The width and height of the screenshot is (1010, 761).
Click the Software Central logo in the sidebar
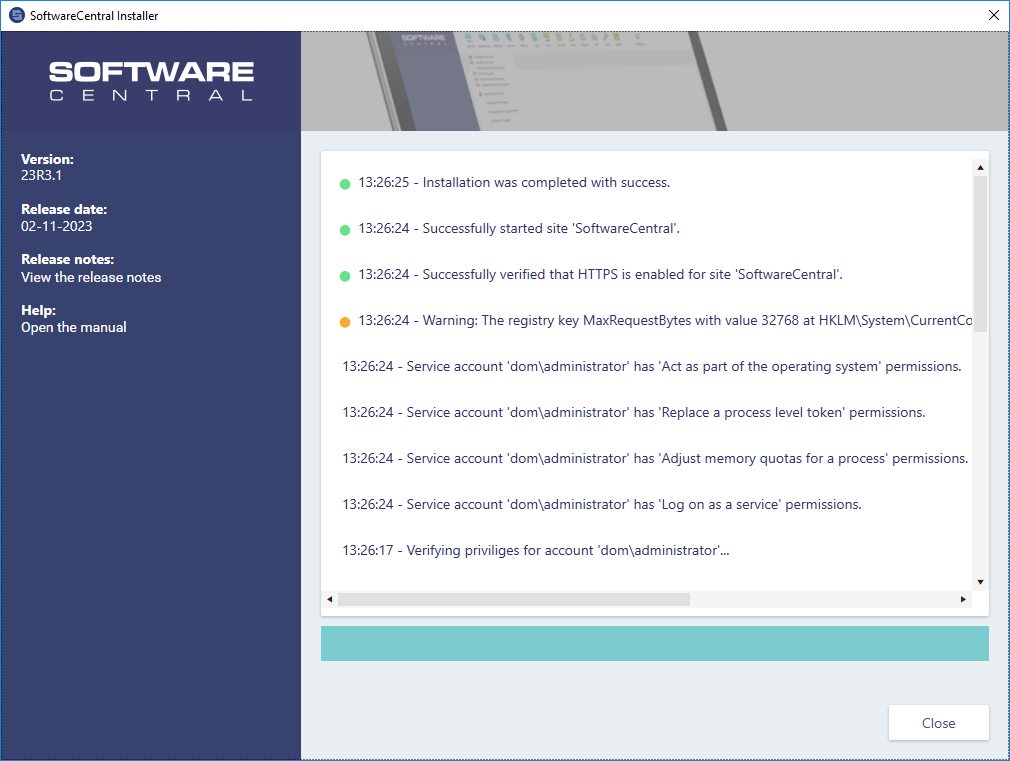pos(151,81)
